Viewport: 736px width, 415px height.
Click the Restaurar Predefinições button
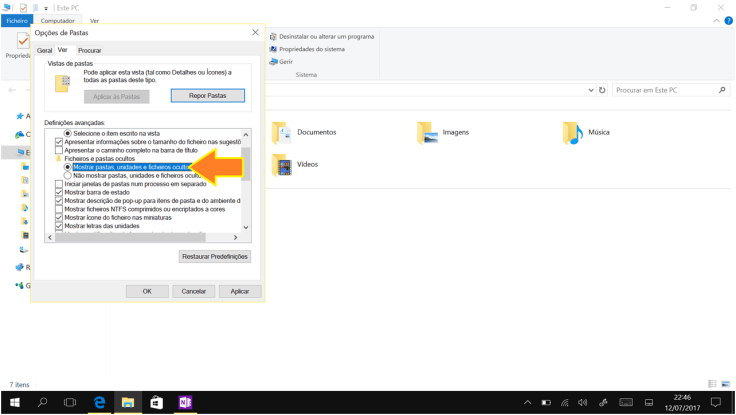pyautogui.click(x=215, y=256)
